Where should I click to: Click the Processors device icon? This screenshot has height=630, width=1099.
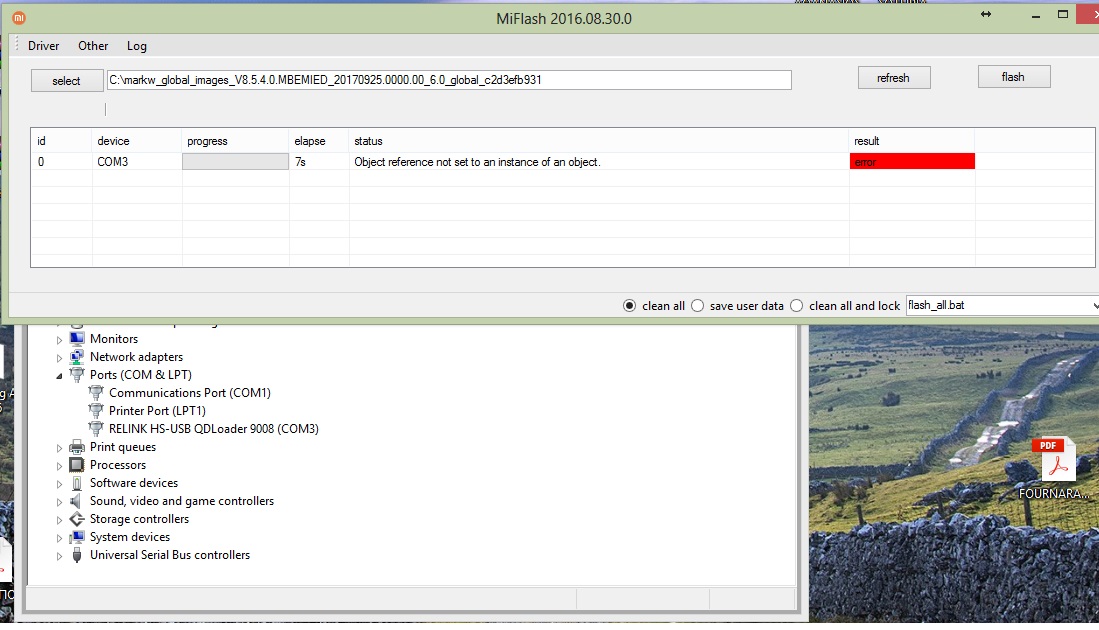[x=77, y=465]
